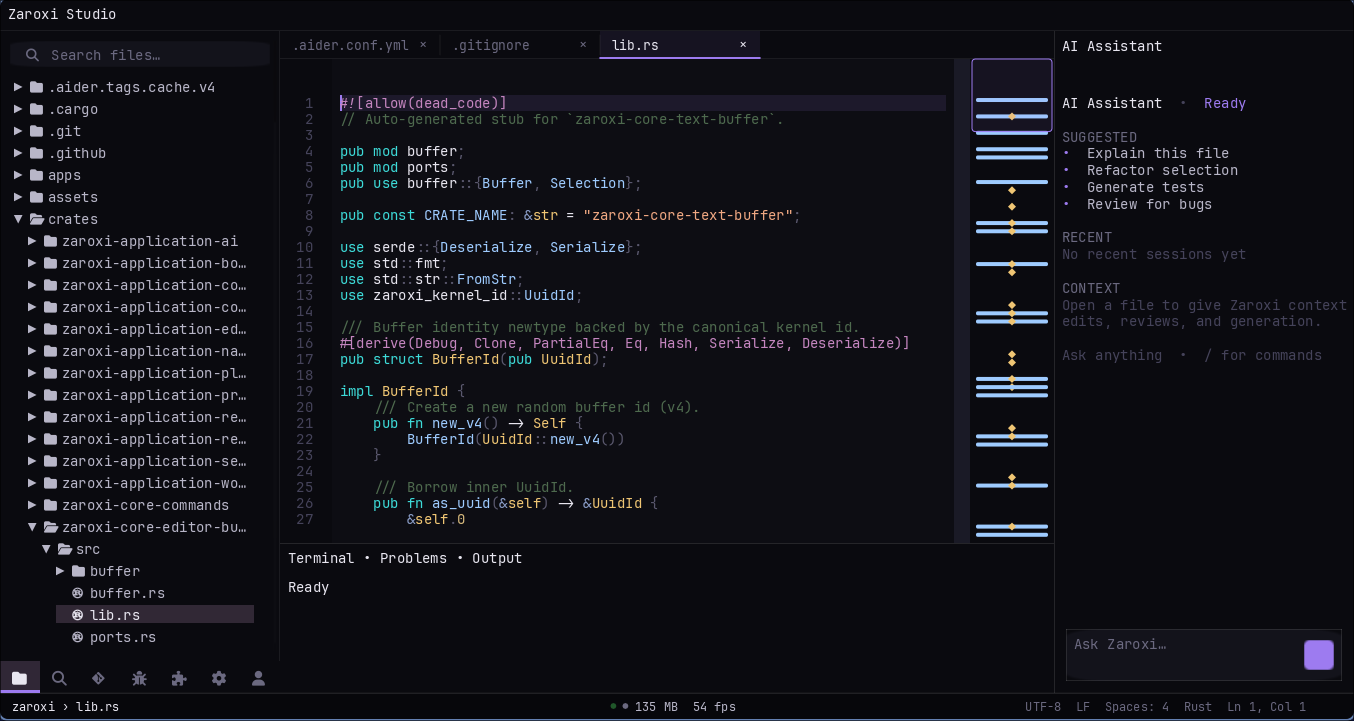This screenshot has width=1354, height=721.
Task: Close the .aider.conf.yml tab
Action: point(423,45)
